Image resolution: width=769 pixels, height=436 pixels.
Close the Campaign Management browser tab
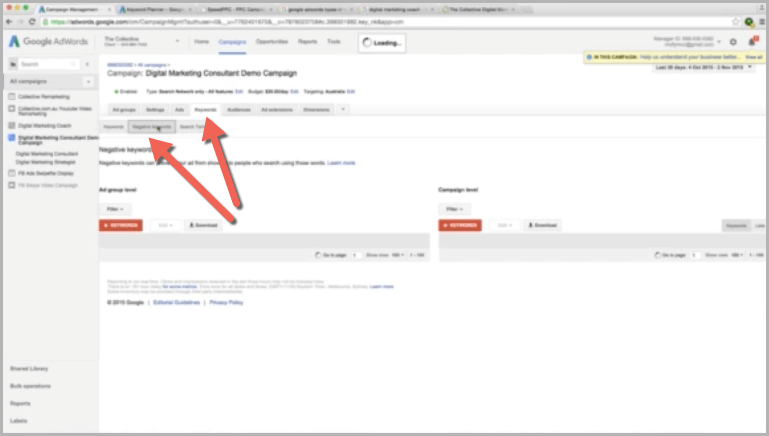click(109, 9)
